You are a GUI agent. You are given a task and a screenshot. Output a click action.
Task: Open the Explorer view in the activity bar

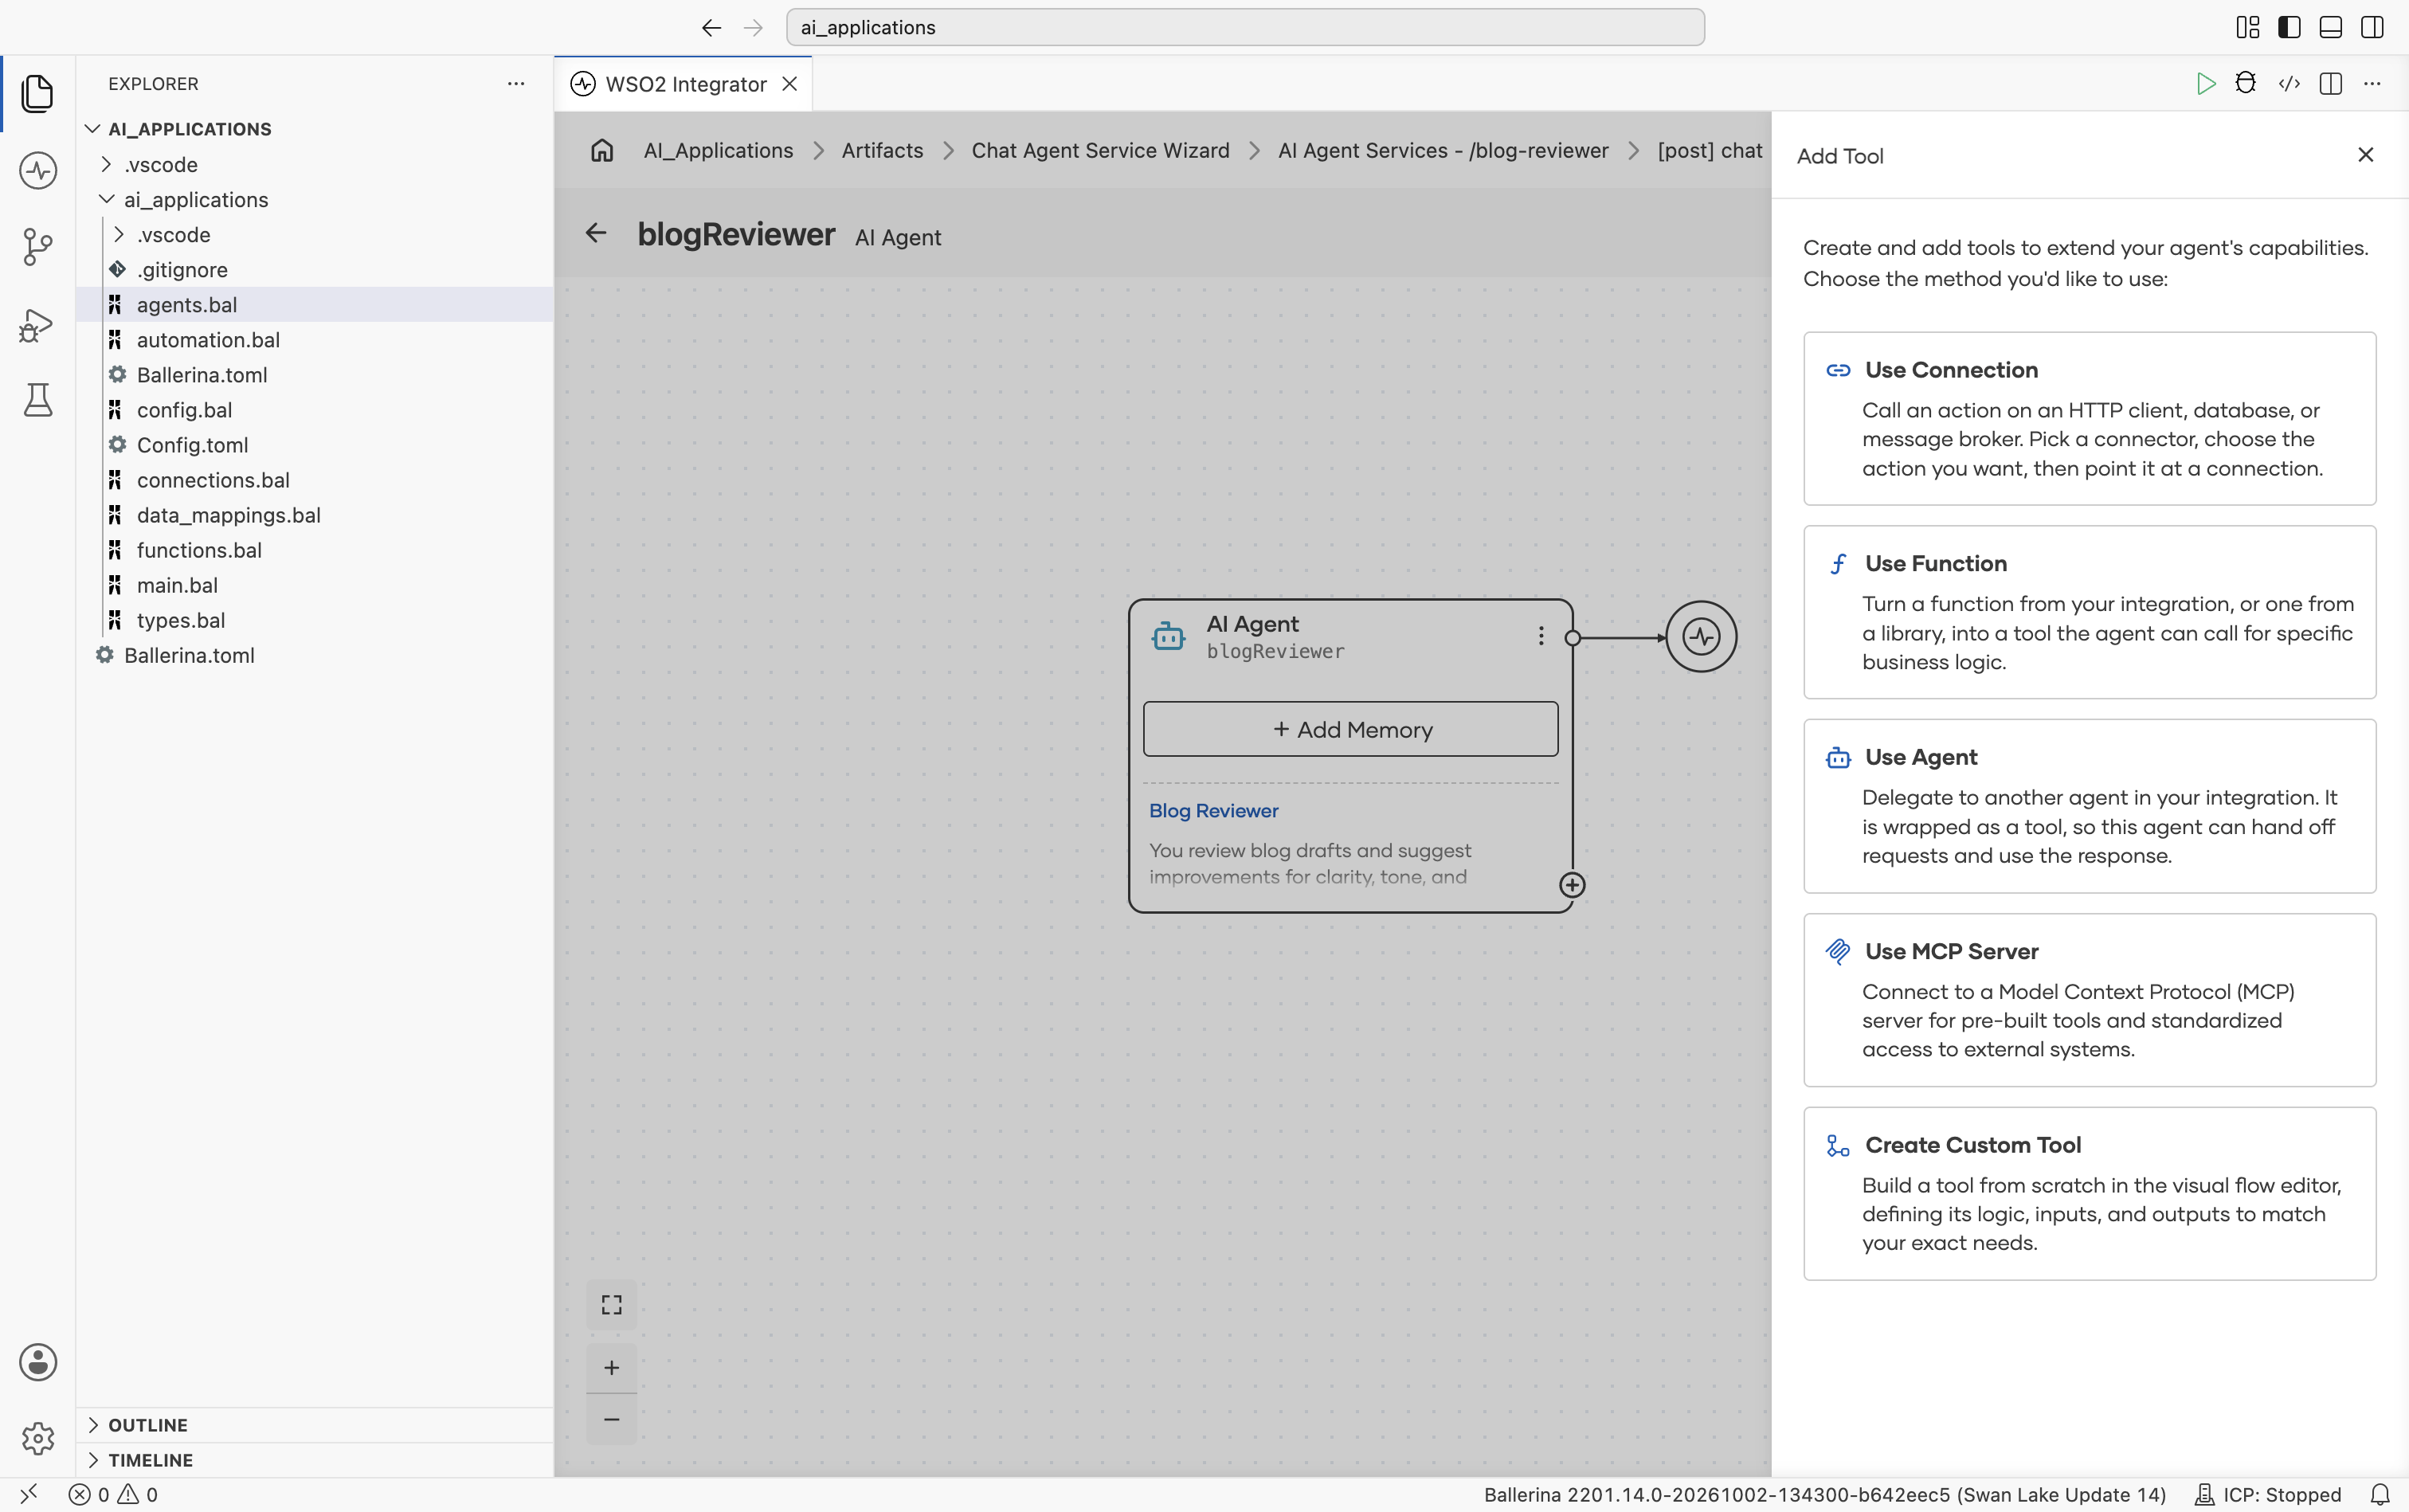[37, 93]
